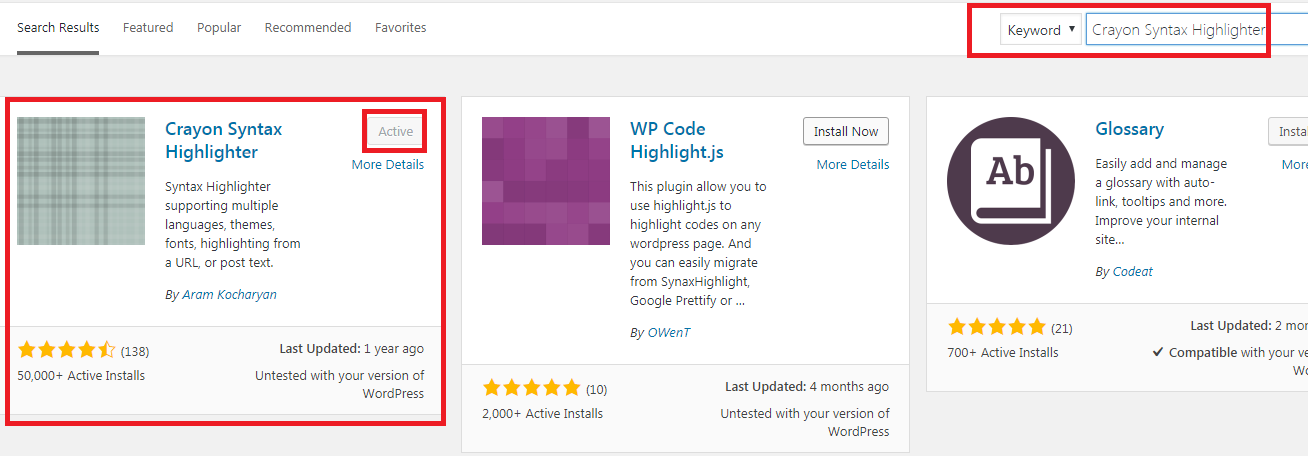Click the WP Code Highlight.js purple icon
The width and height of the screenshot is (1308, 456).
(x=545, y=181)
